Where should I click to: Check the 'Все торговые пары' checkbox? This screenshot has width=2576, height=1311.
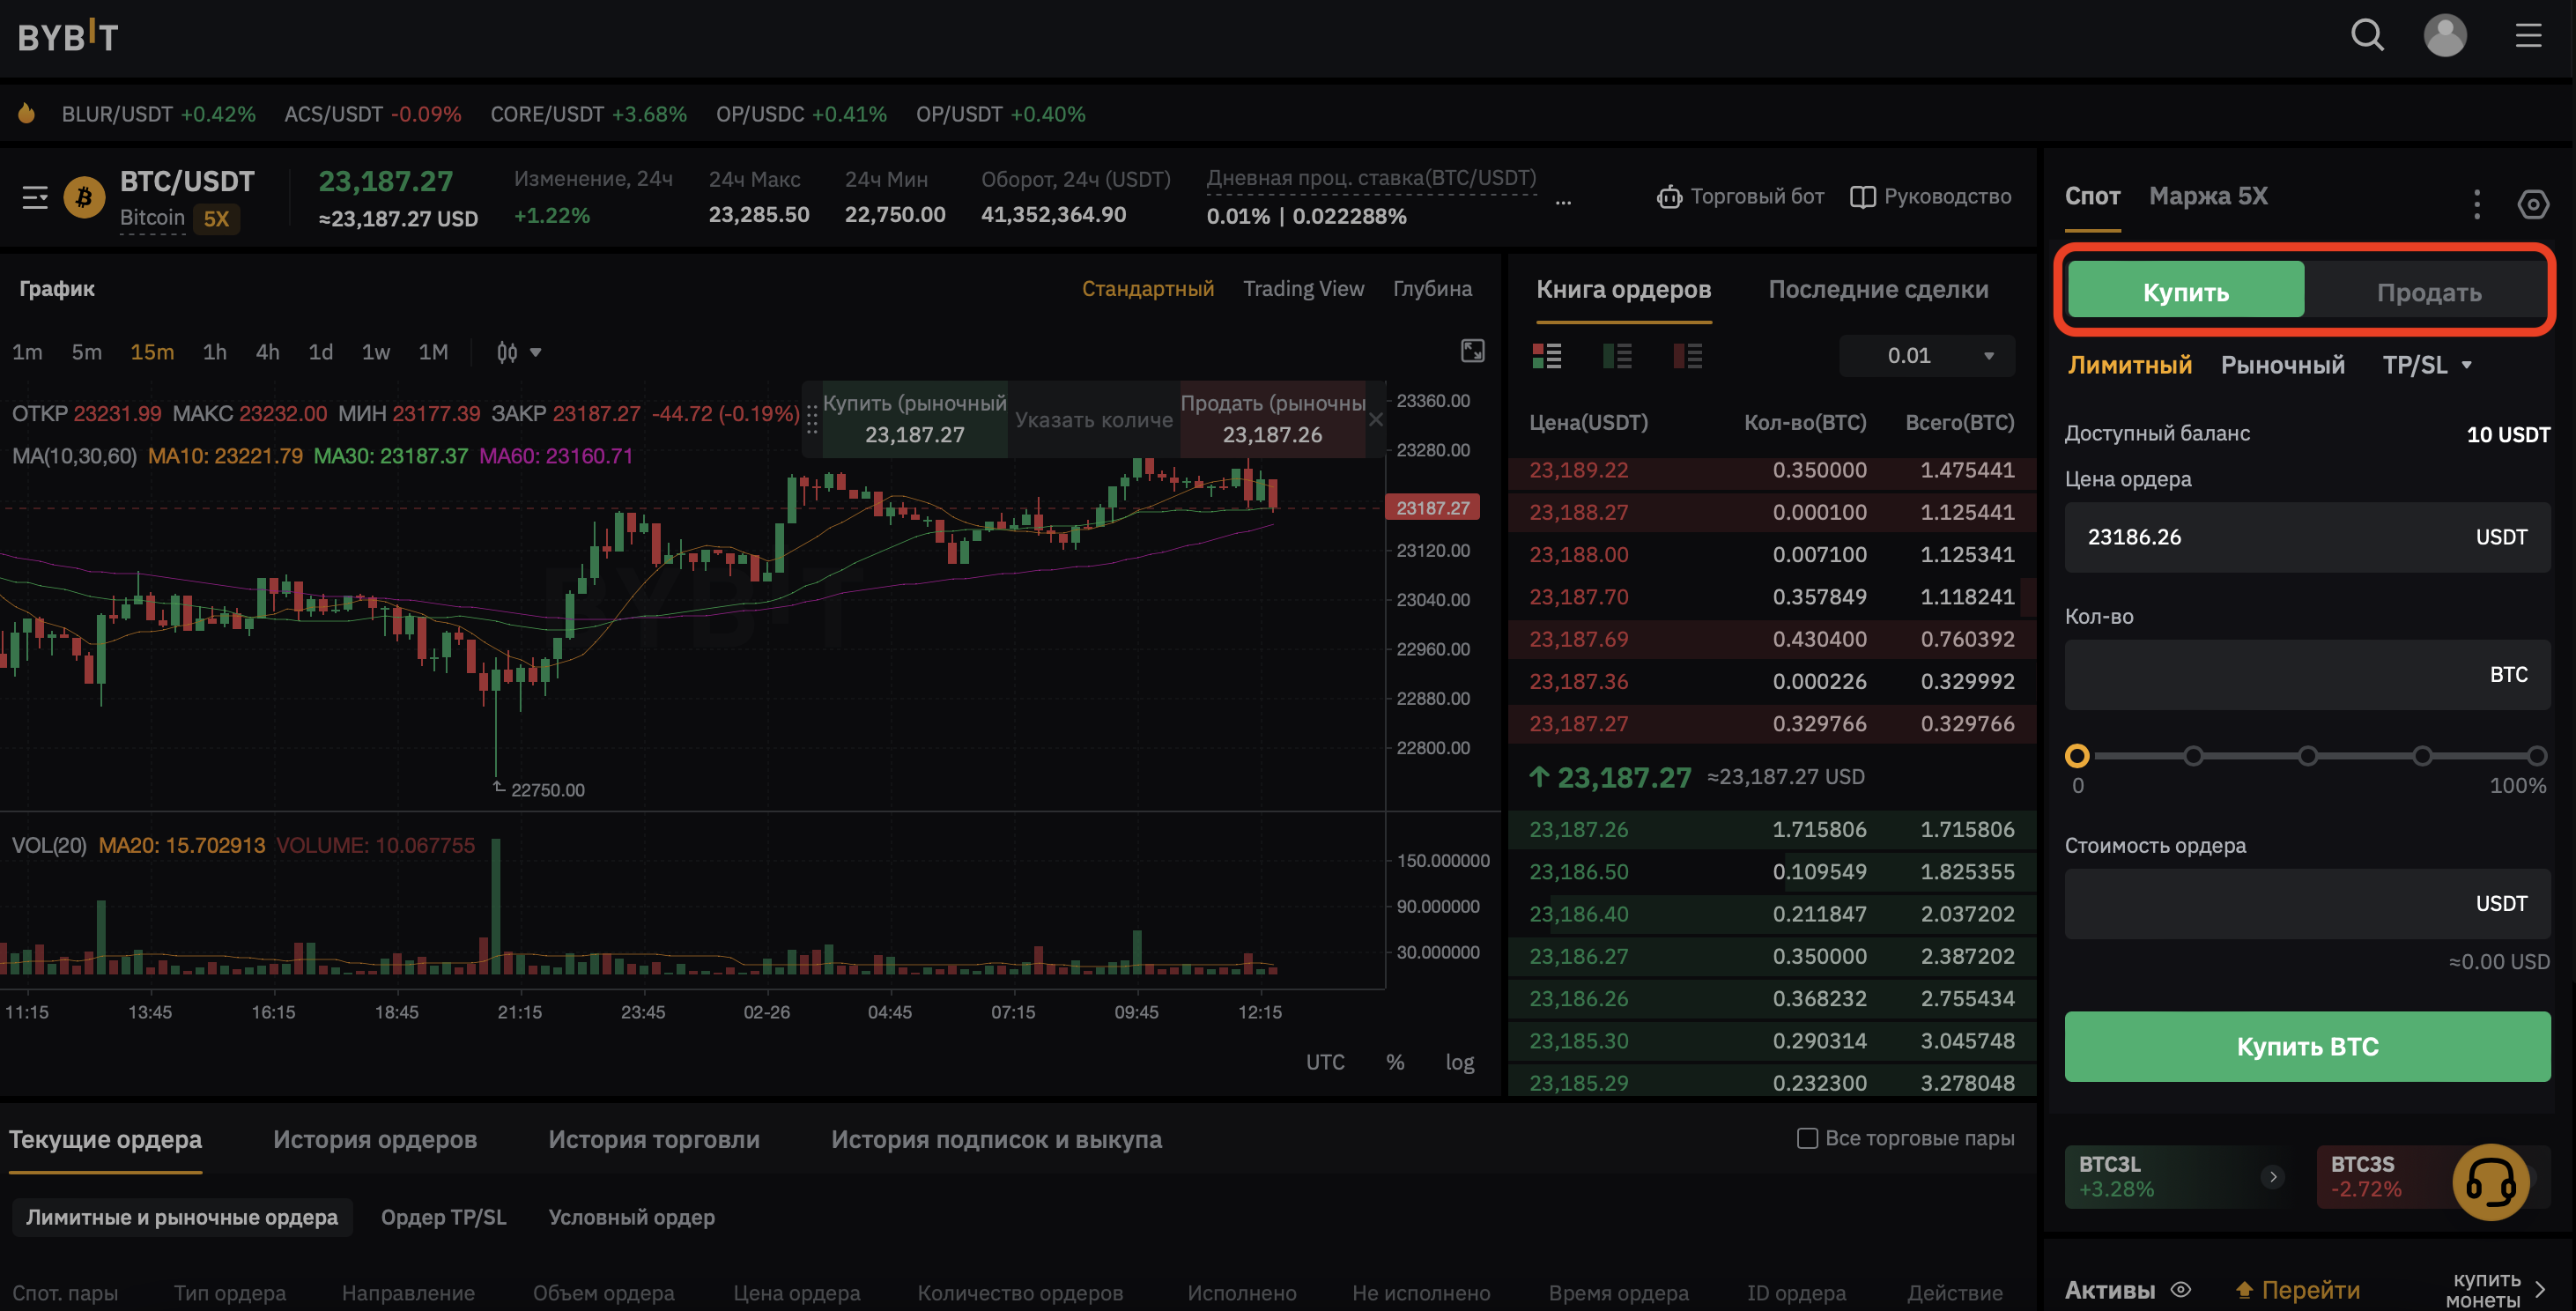[1806, 1138]
